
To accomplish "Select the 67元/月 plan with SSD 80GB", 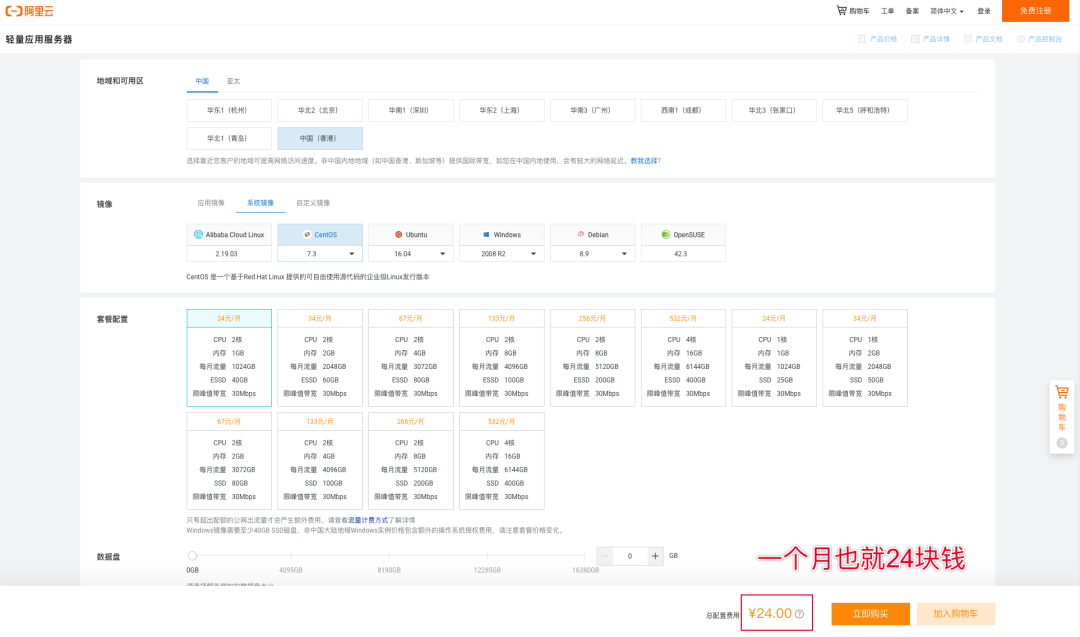I will (229, 461).
